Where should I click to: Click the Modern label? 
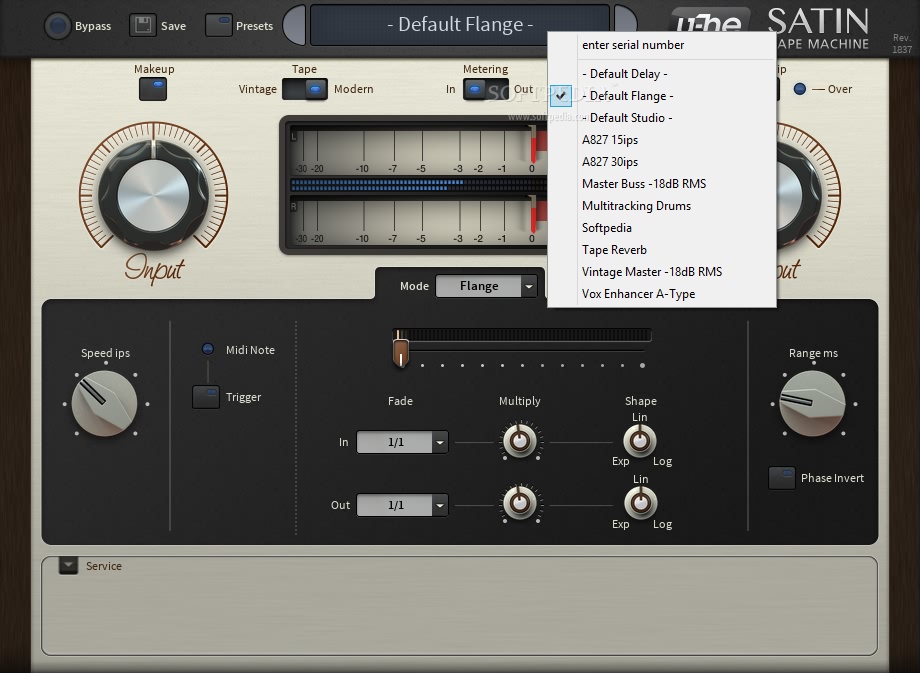point(354,89)
